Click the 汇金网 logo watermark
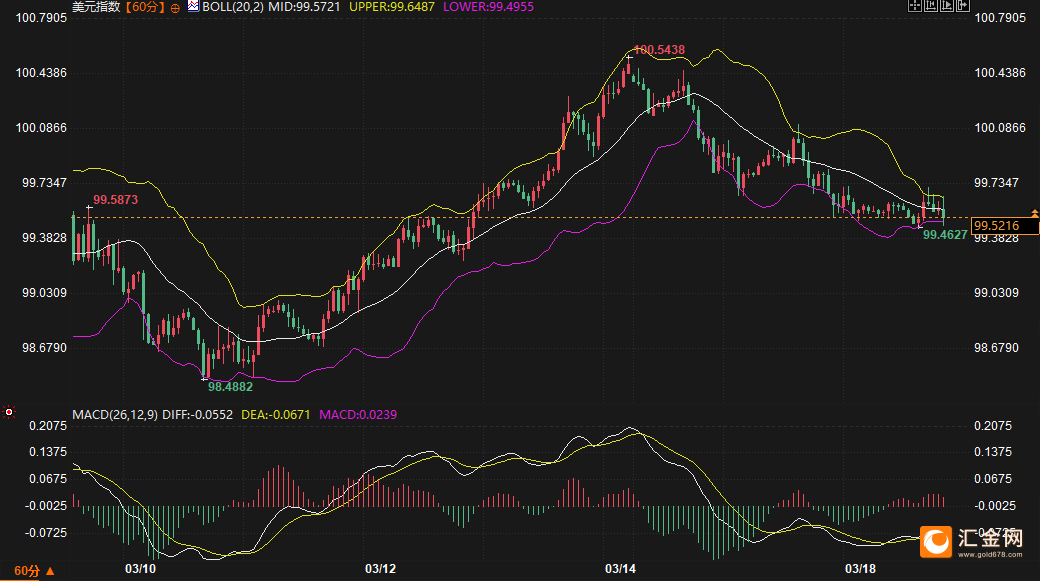 pos(973,541)
